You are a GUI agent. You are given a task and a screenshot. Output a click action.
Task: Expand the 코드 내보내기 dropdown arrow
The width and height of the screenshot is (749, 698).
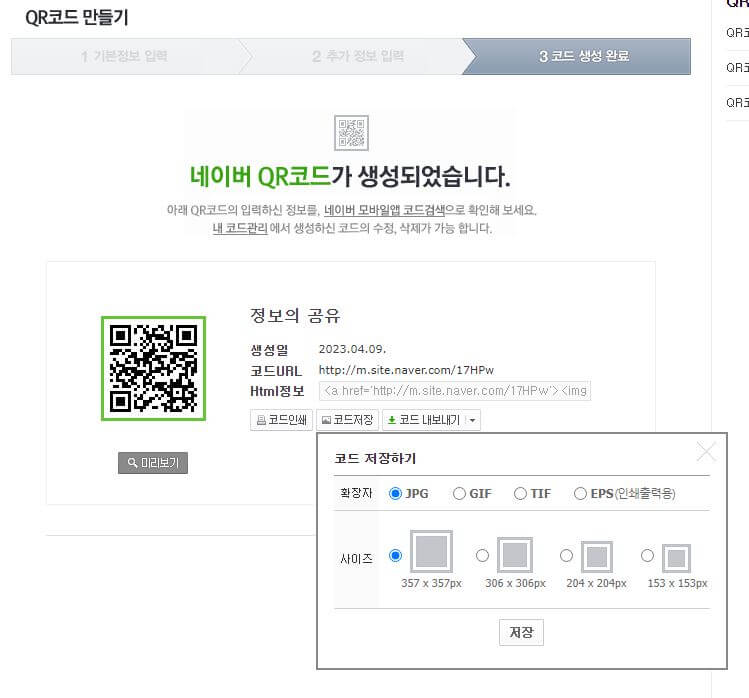(x=472, y=420)
